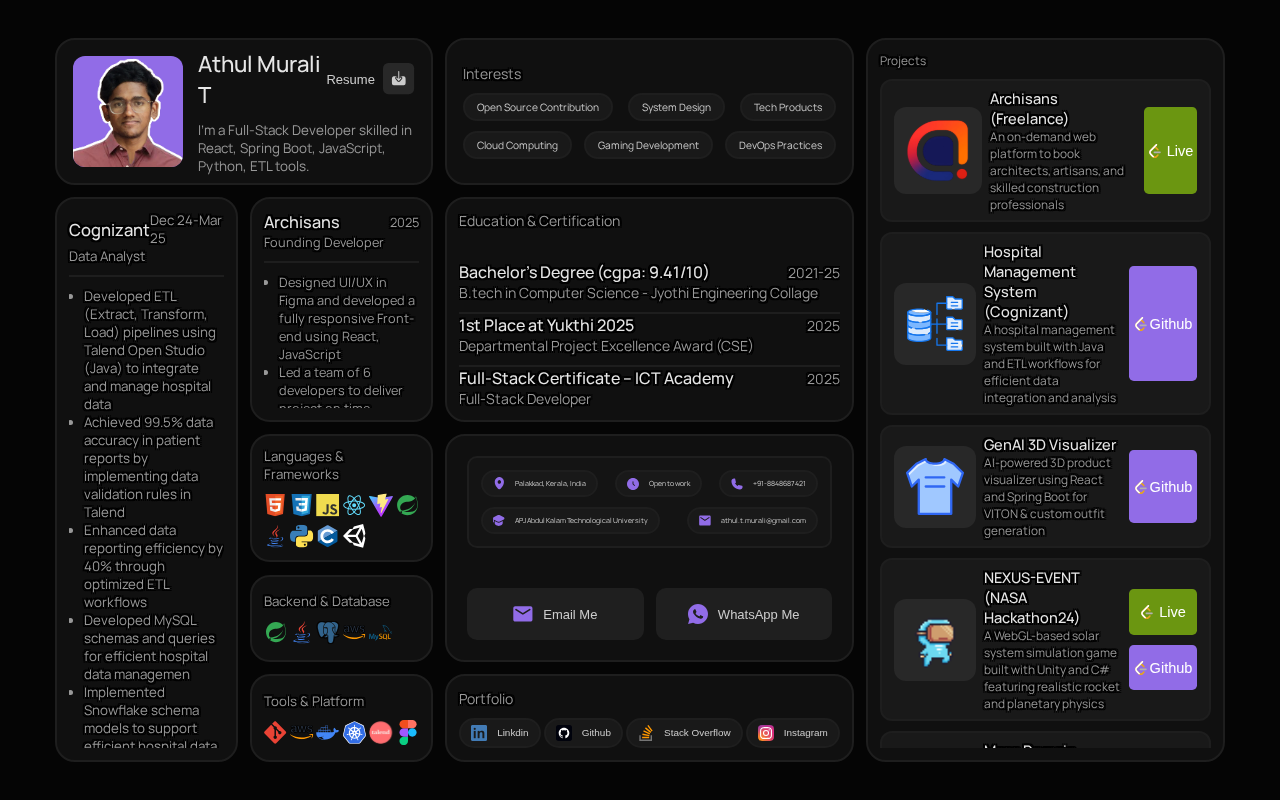The width and height of the screenshot is (1280, 800).
Task: Click the WhatsApp Me button
Action: 744,614
